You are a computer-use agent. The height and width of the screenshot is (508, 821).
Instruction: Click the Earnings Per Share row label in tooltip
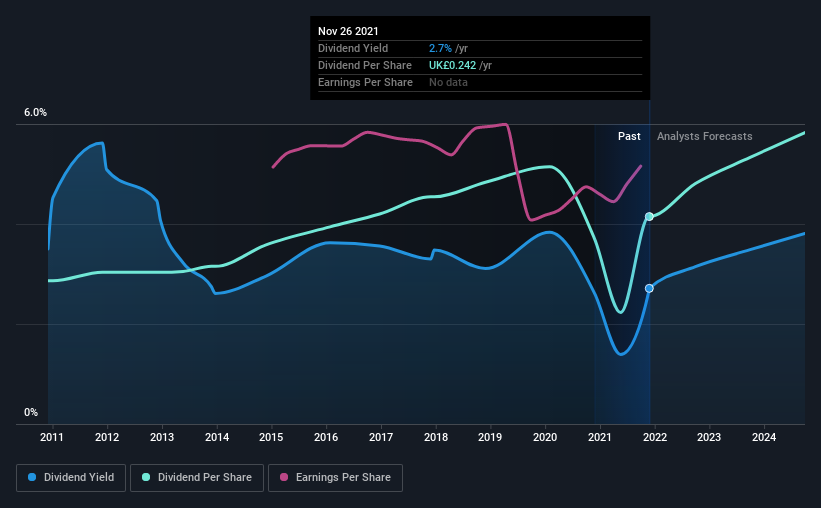tap(365, 83)
